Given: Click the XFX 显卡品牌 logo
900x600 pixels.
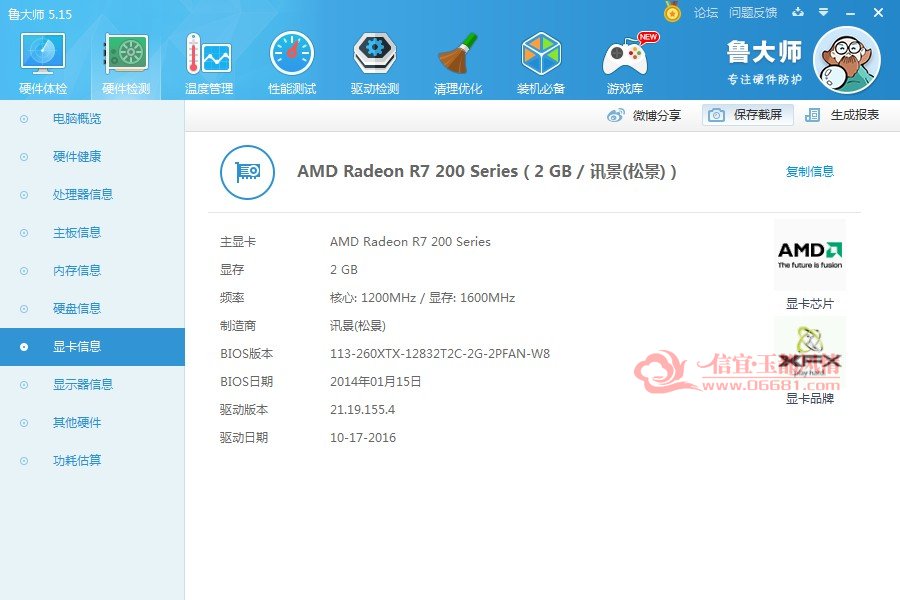Looking at the screenshot, I should click(x=810, y=351).
